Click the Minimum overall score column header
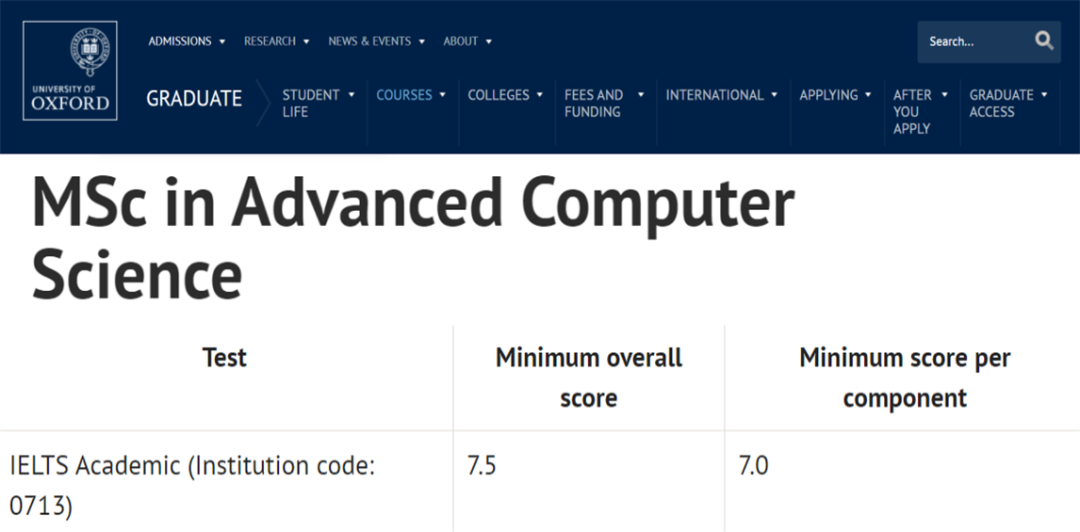Viewport: 1080px width, 532px height. (x=589, y=378)
